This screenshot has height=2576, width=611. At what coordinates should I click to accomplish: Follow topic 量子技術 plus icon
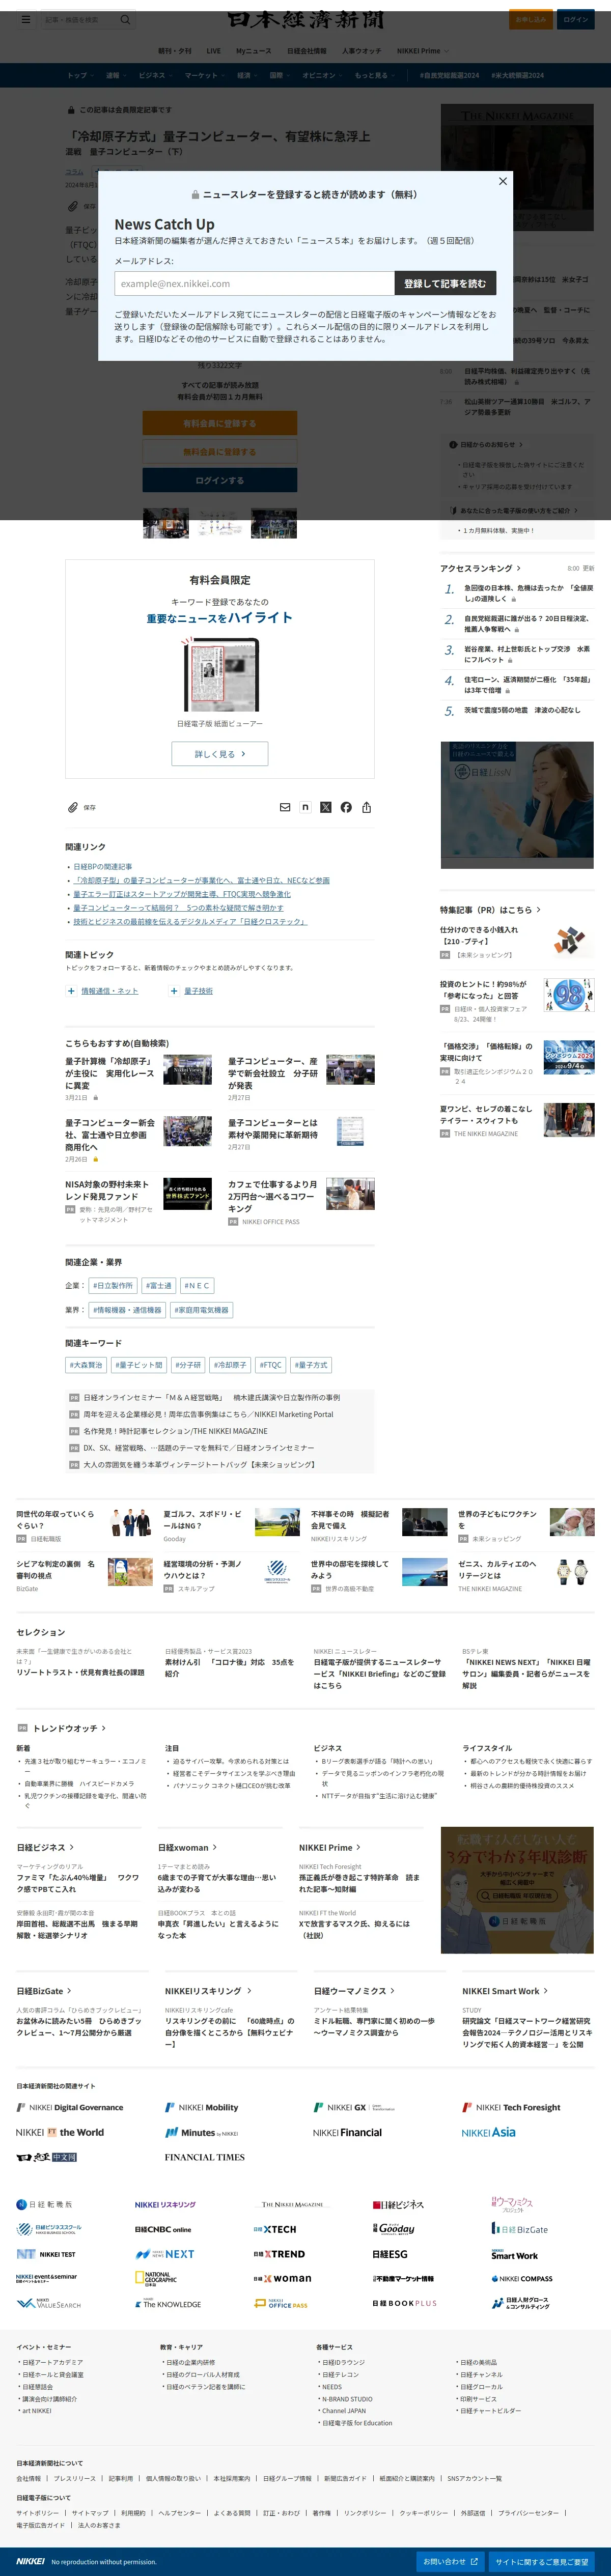point(173,991)
